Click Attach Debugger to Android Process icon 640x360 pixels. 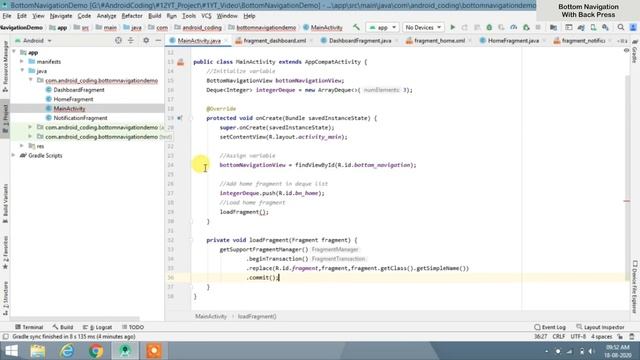click(x=526, y=27)
